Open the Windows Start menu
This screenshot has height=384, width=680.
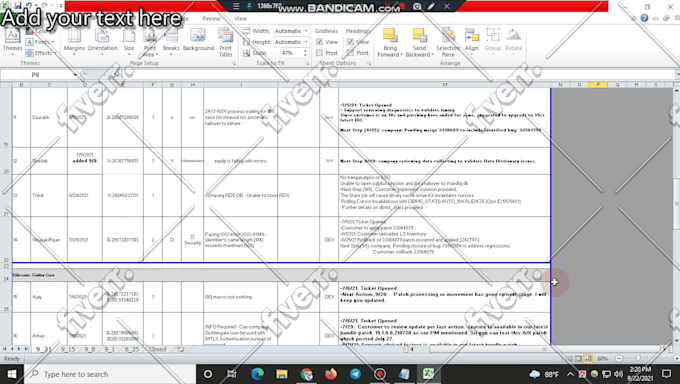pos(12,374)
